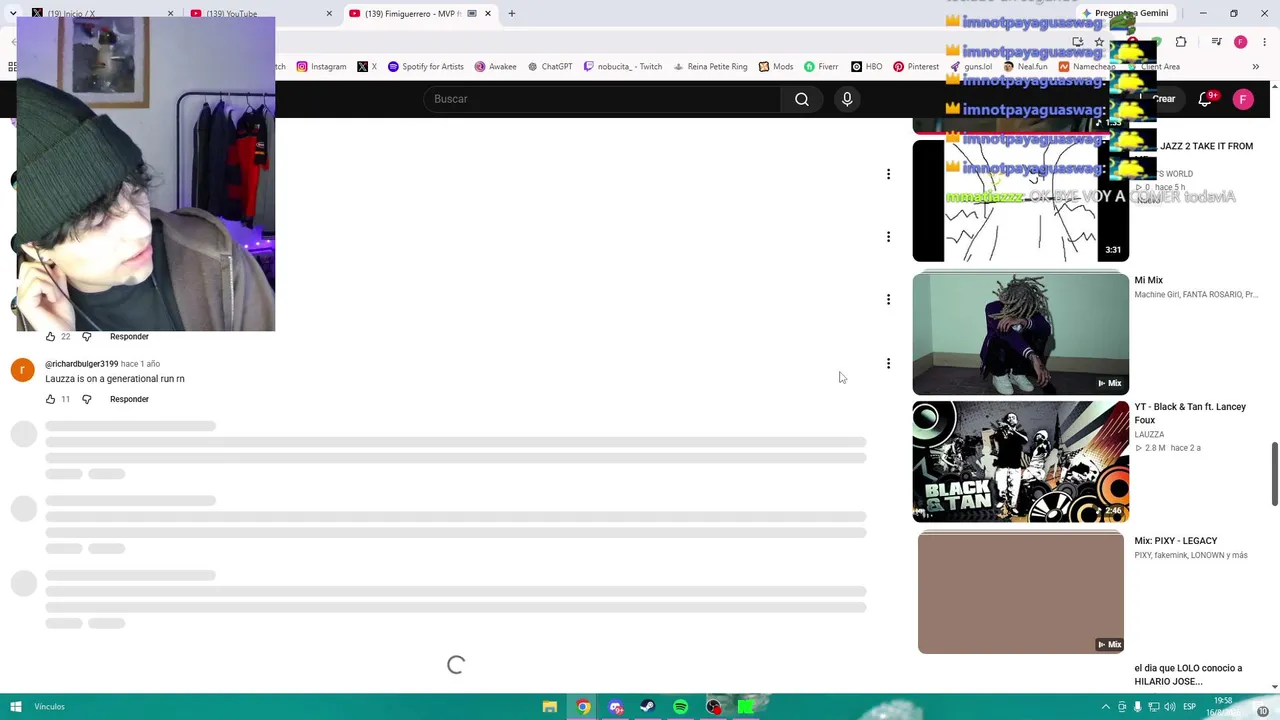
Task: Open guns.lol bookmark
Action: (x=971, y=67)
